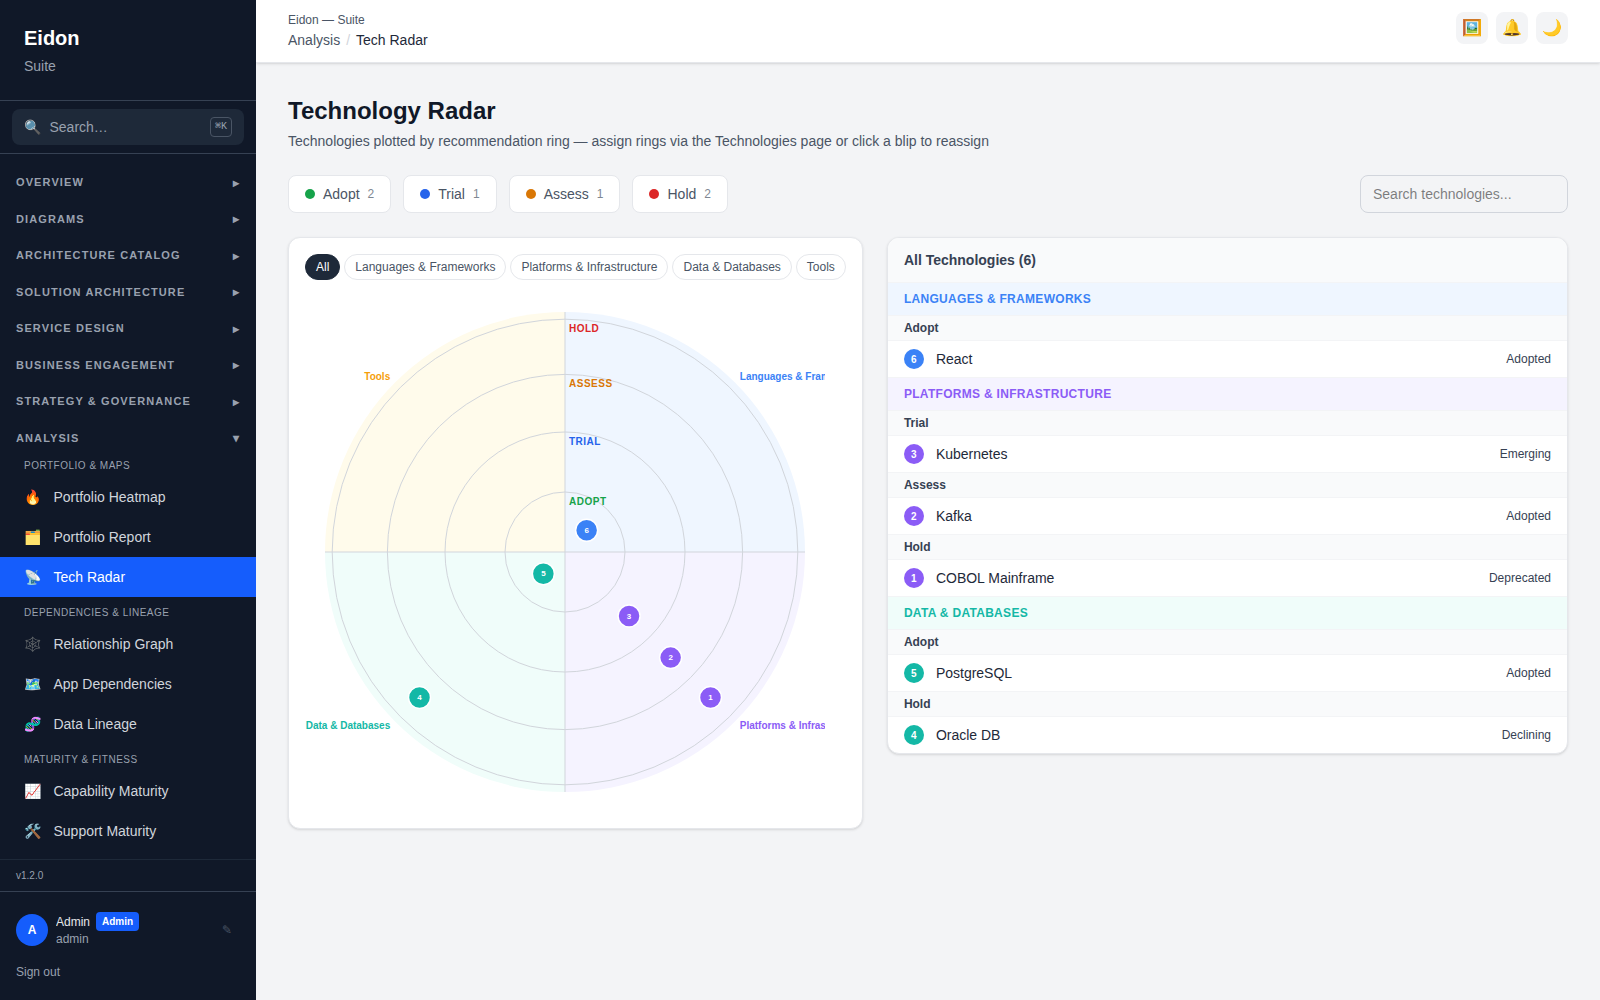Click the Admin role badge
This screenshot has width=1600, height=1000.
tap(118, 922)
